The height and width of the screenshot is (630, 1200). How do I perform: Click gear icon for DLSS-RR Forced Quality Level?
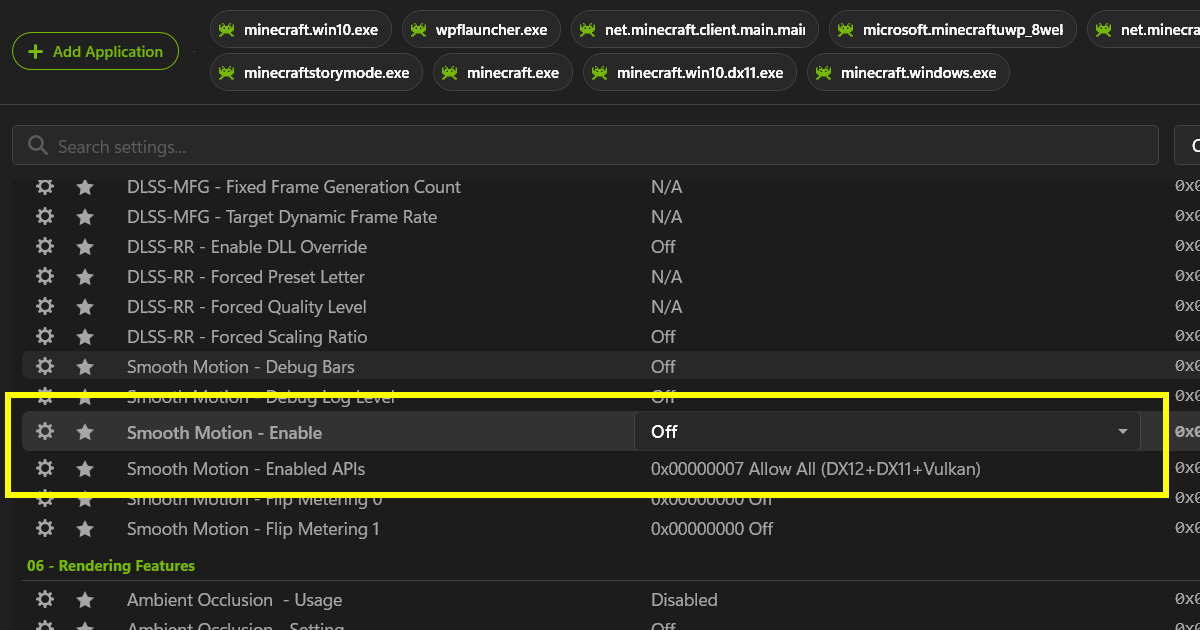click(45, 307)
